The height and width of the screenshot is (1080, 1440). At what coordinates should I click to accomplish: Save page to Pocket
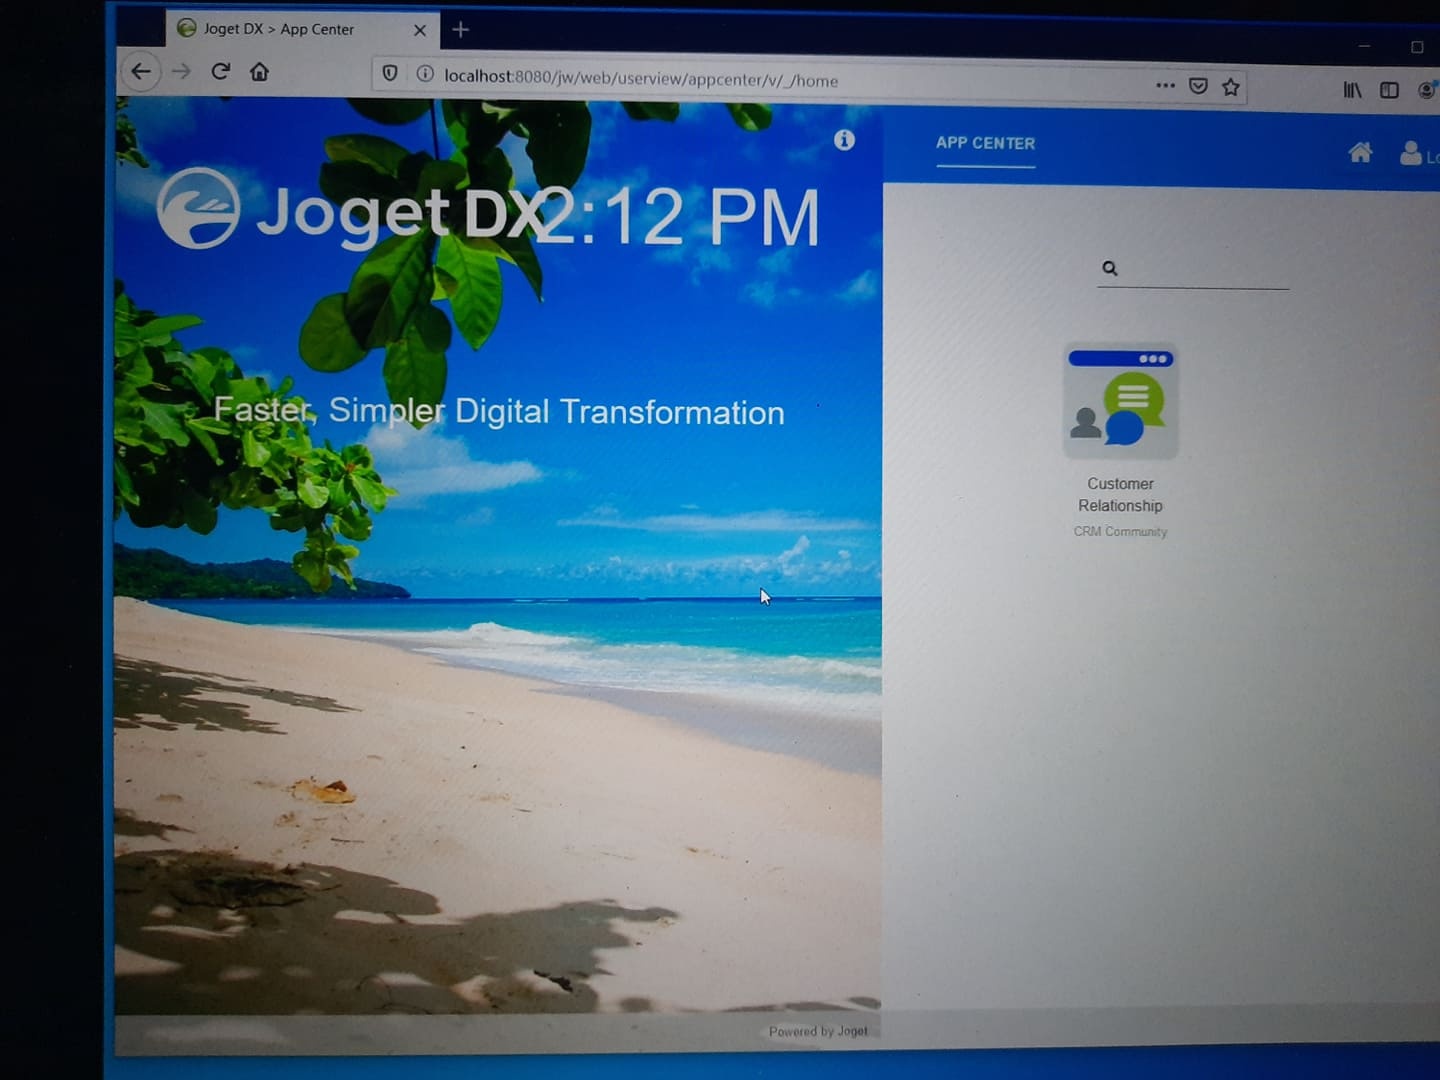[1198, 86]
